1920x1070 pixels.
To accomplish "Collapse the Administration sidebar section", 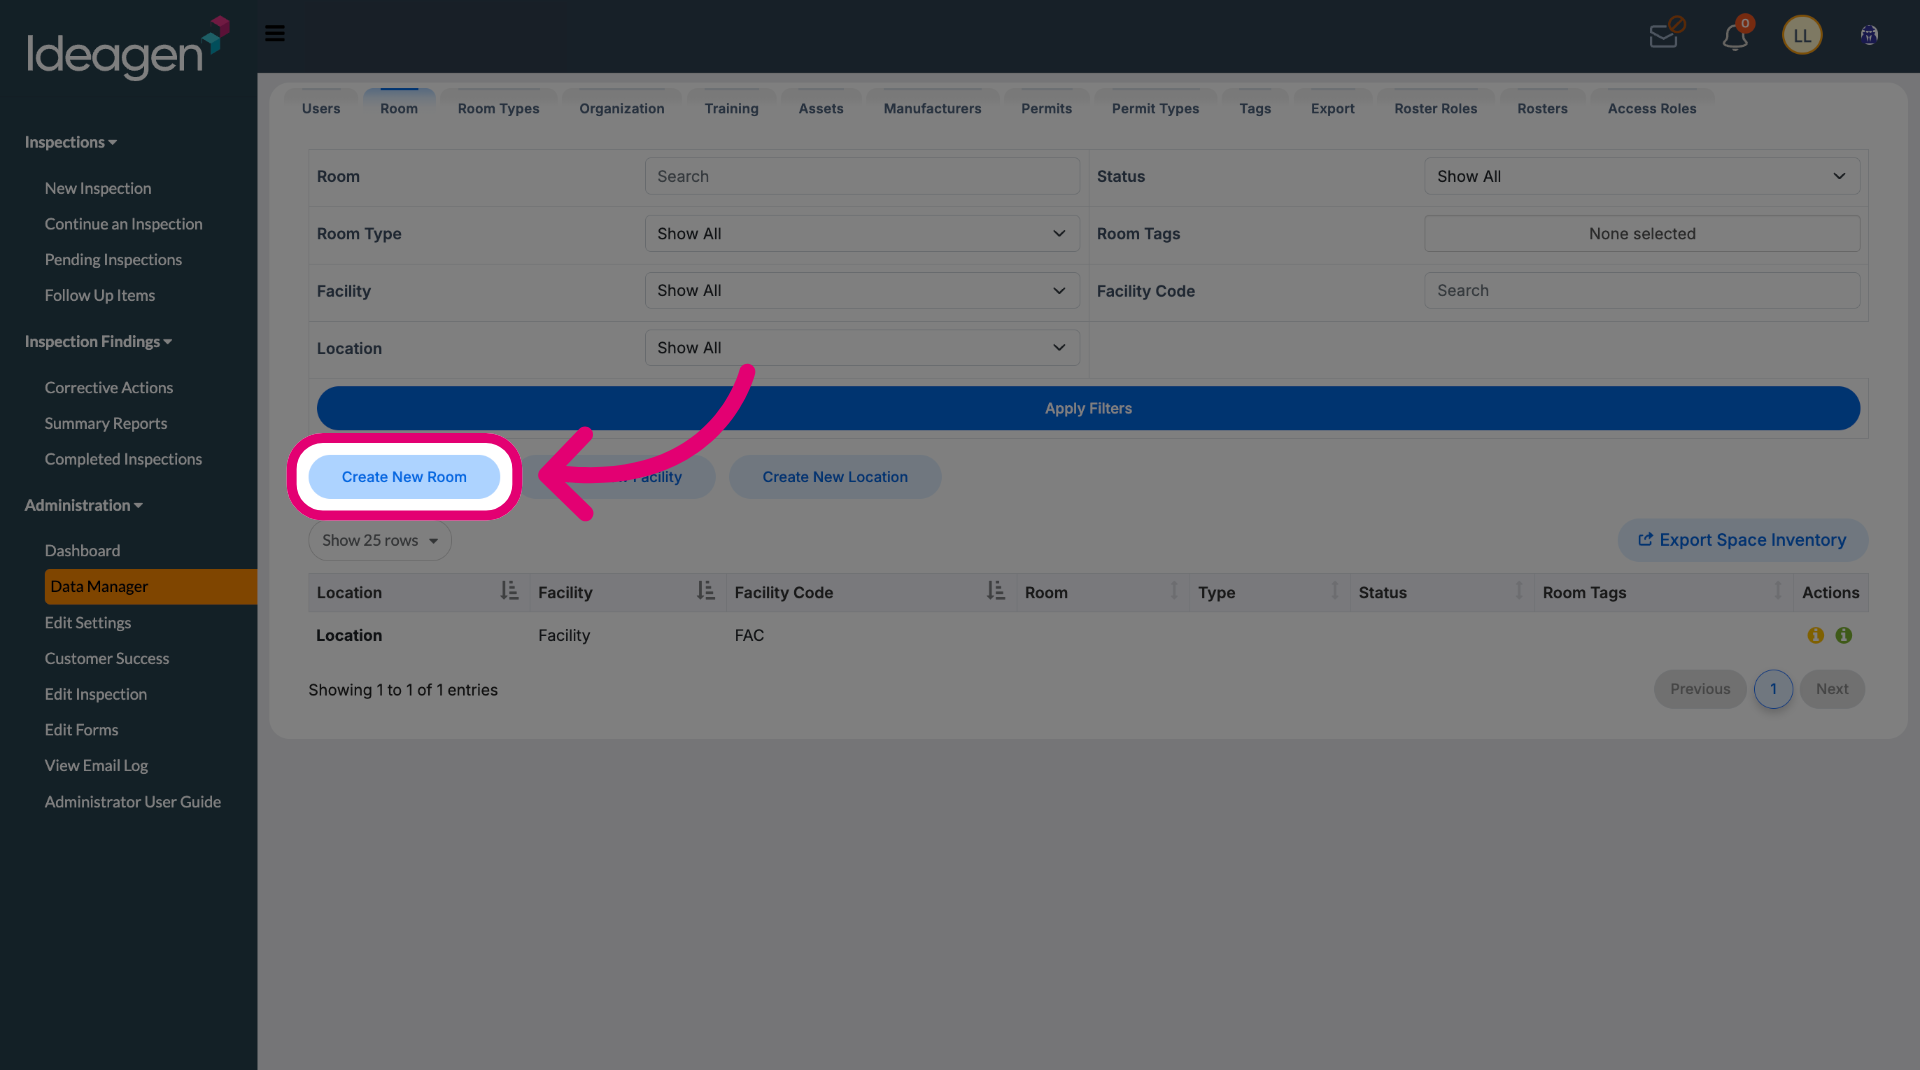I will tap(84, 505).
